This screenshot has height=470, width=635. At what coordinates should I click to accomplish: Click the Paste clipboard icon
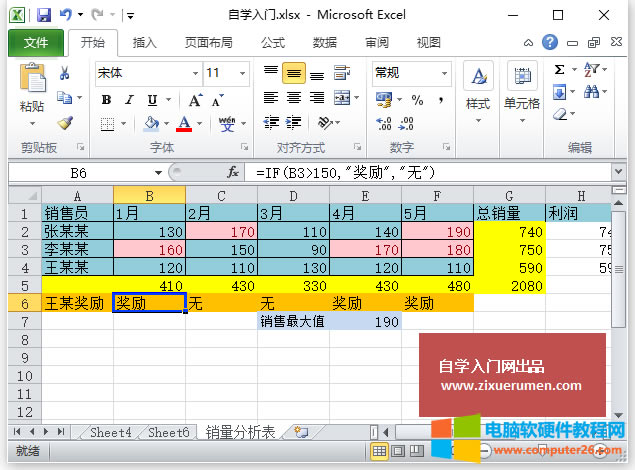click(x=31, y=88)
